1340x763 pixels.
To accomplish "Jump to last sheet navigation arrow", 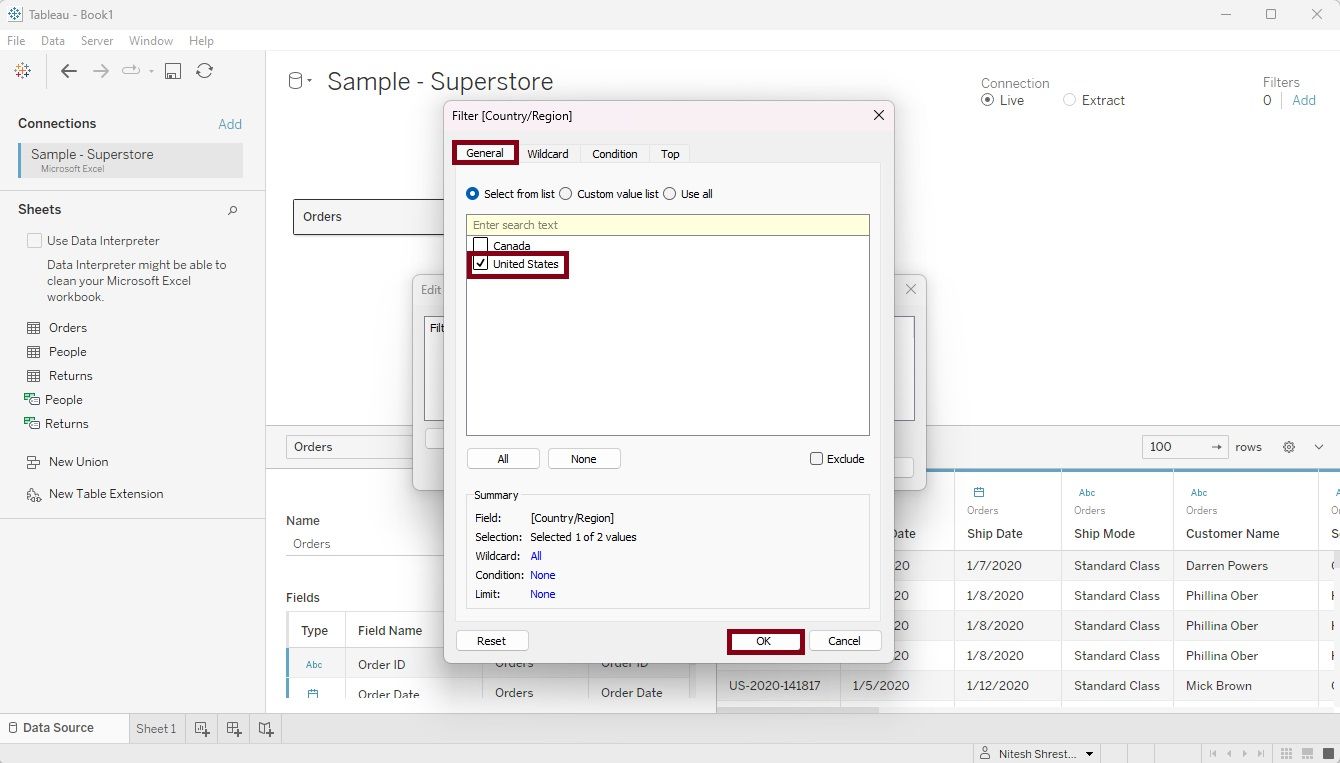I will (1260, 754).
